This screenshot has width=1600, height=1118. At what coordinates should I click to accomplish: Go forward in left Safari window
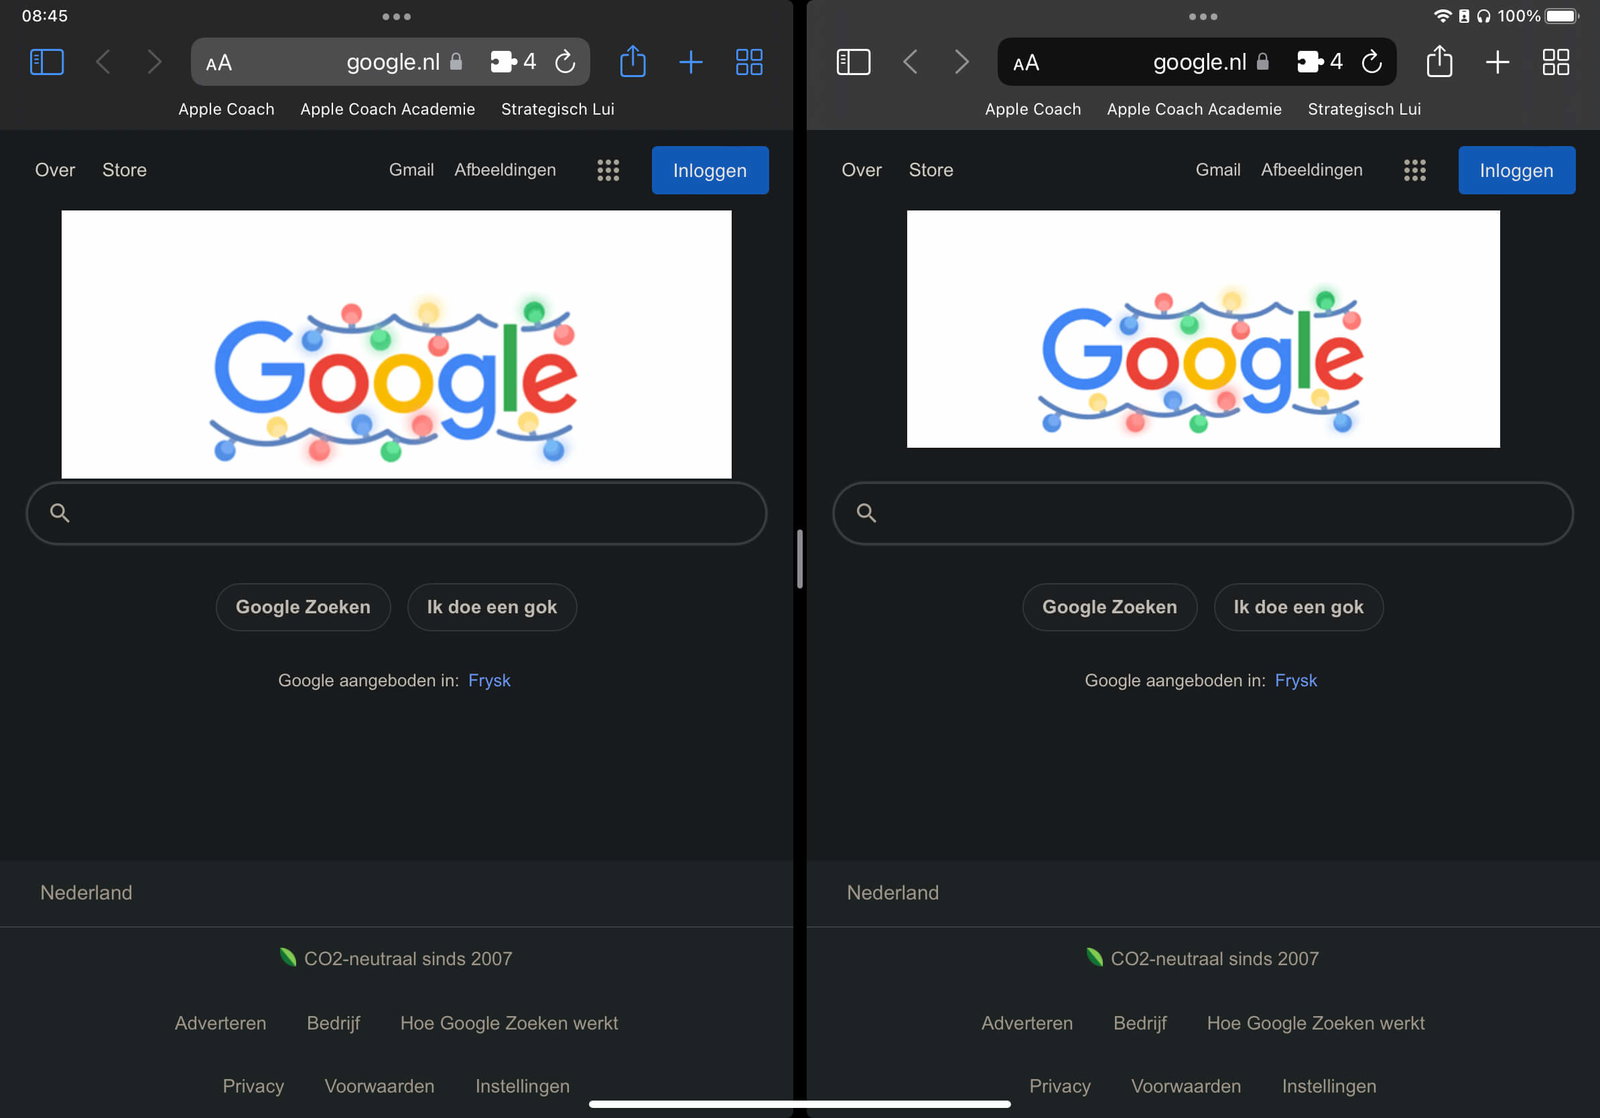point(154,62)
